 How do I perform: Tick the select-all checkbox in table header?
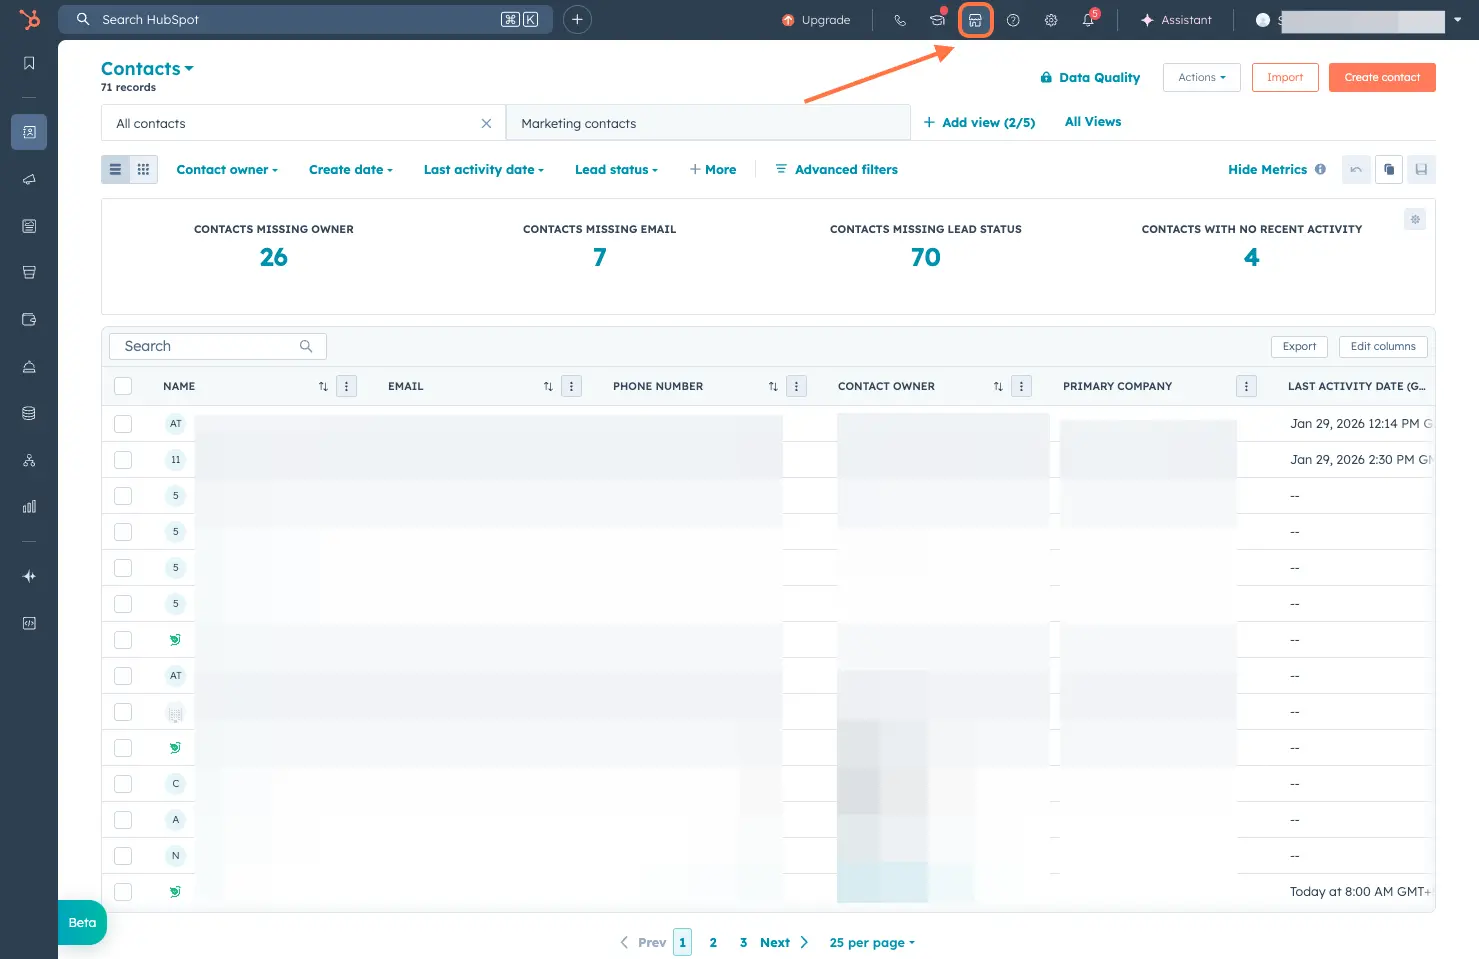[123, 386]
